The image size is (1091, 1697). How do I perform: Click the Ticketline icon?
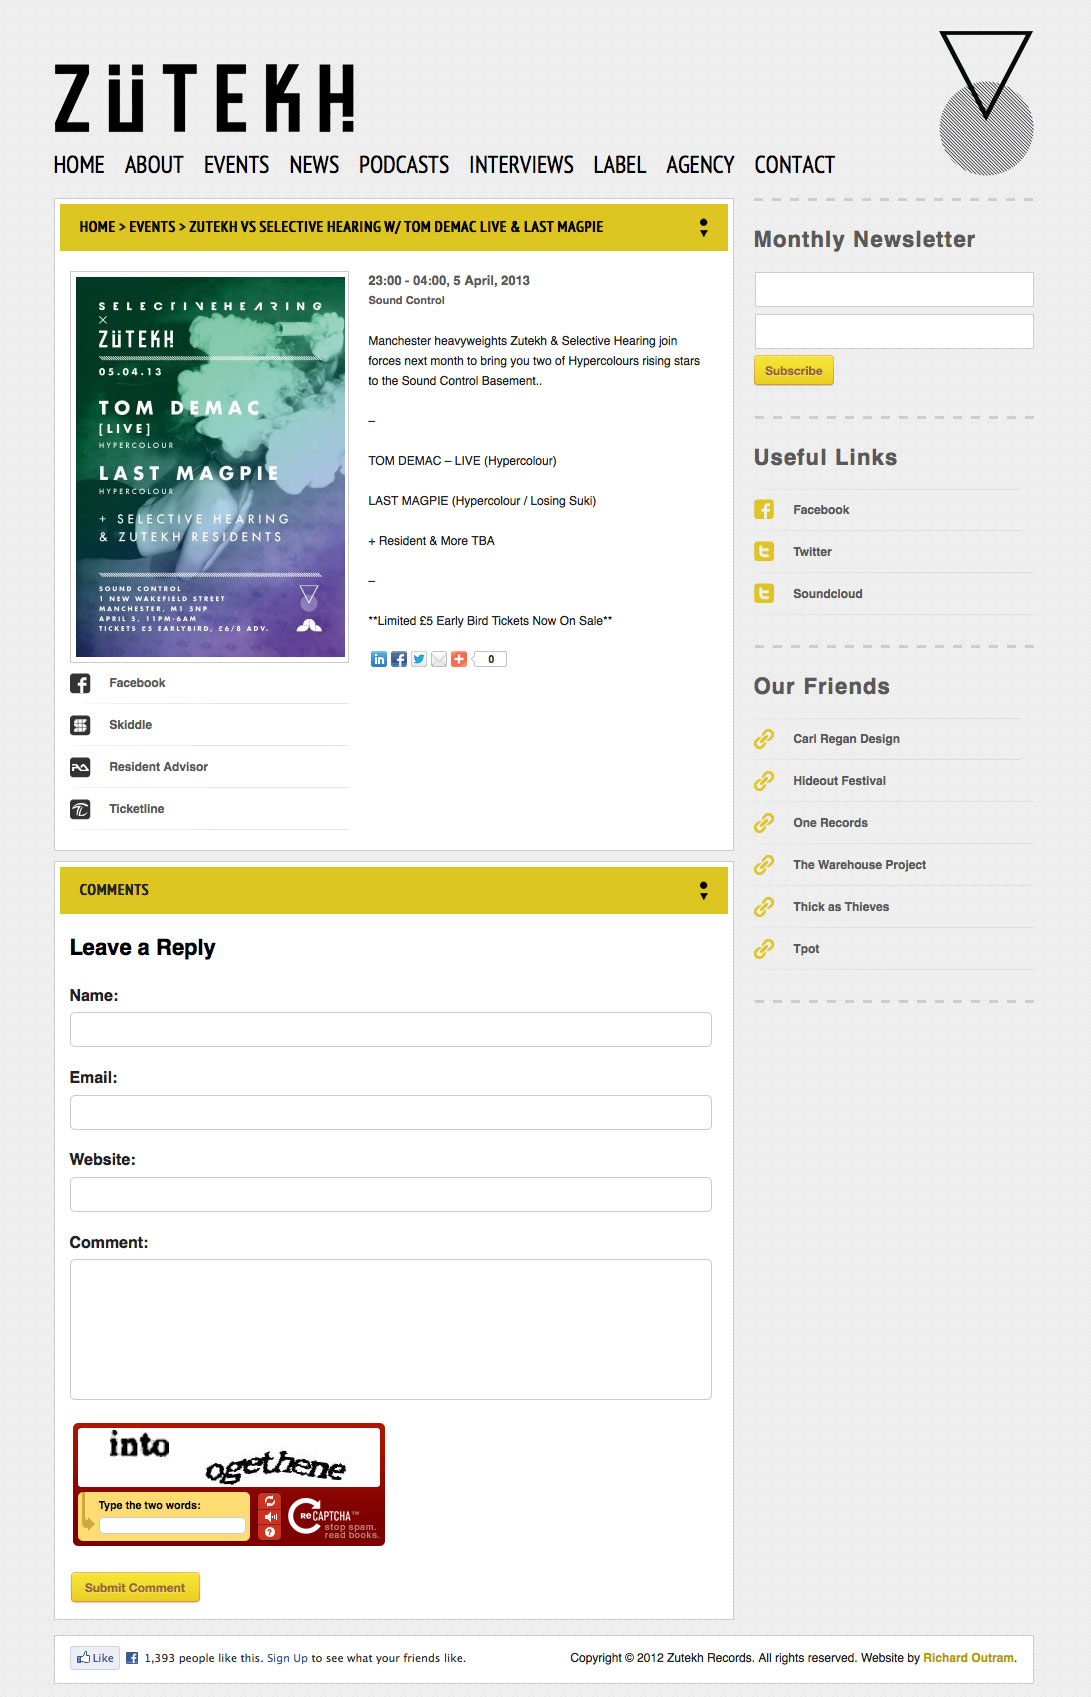[80, 809]
